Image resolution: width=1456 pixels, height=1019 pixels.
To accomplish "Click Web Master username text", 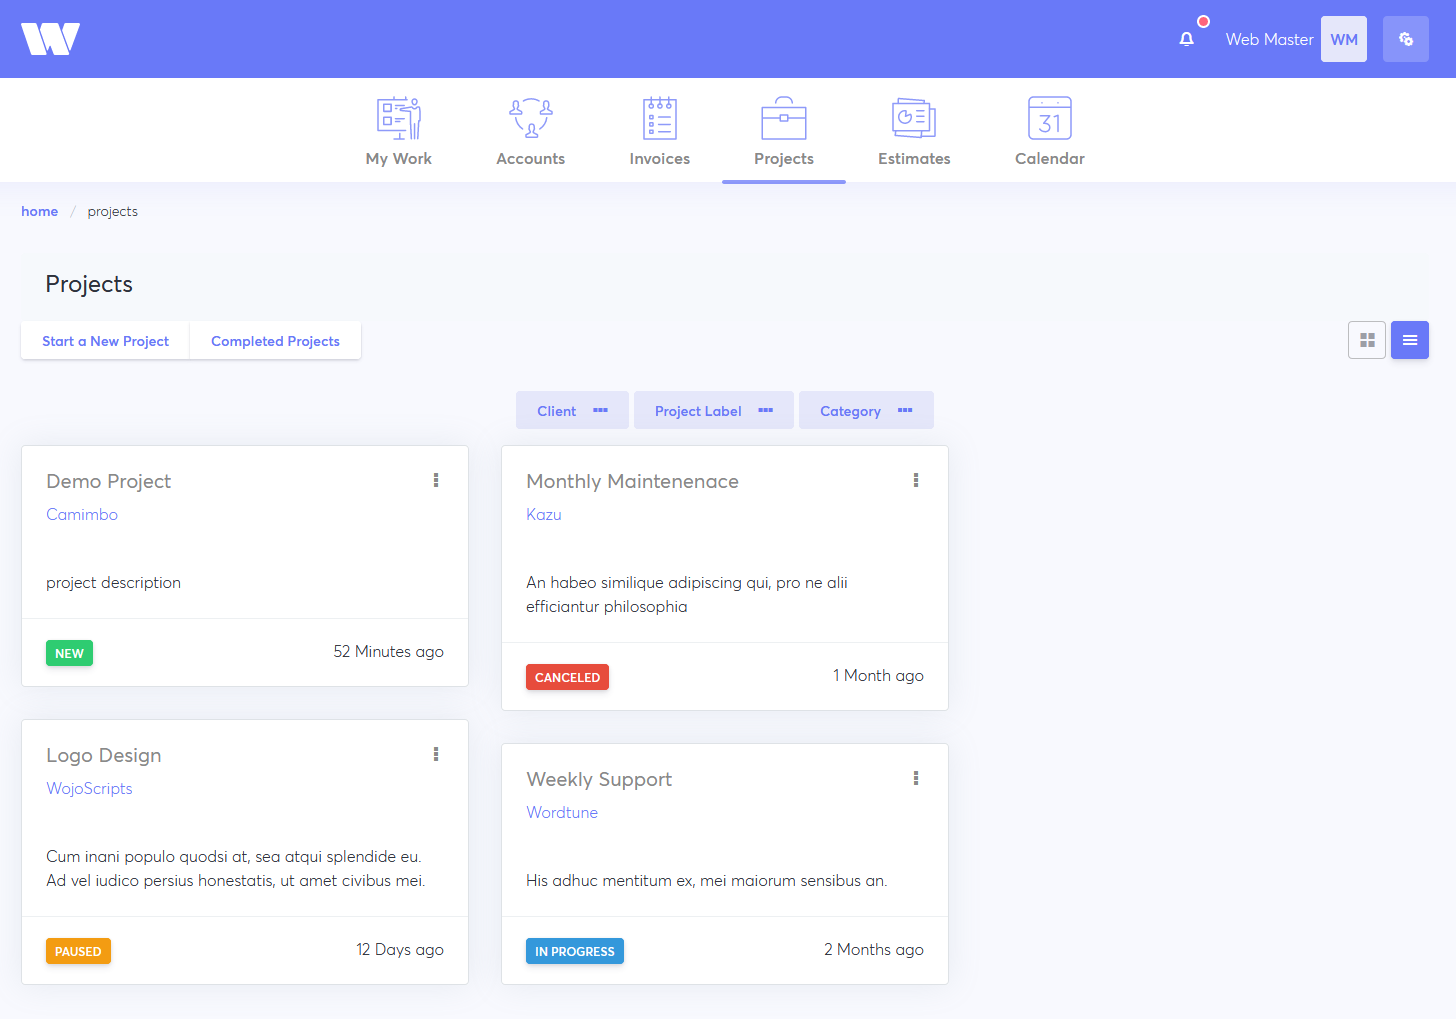I will coord(1269,39).
